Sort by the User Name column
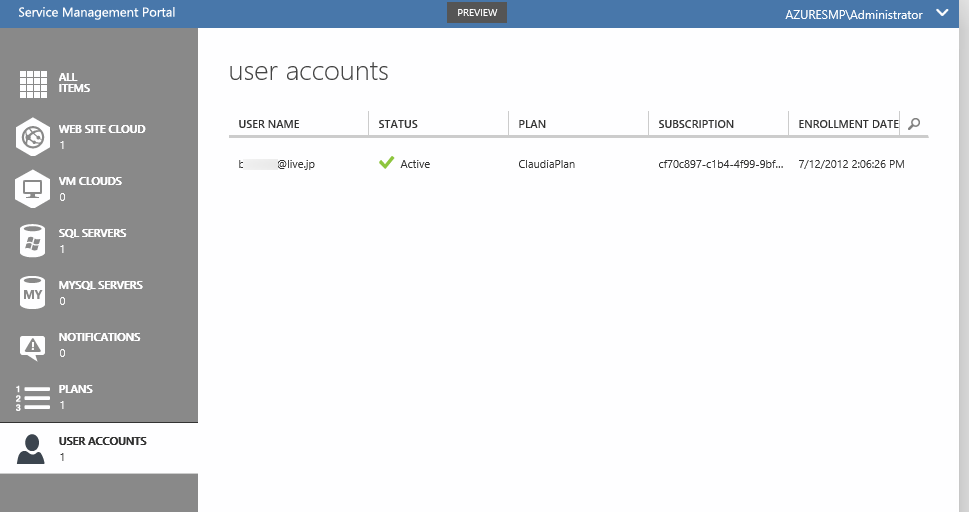The width and height of the screenshot is (969, 512). coord(269,124)
